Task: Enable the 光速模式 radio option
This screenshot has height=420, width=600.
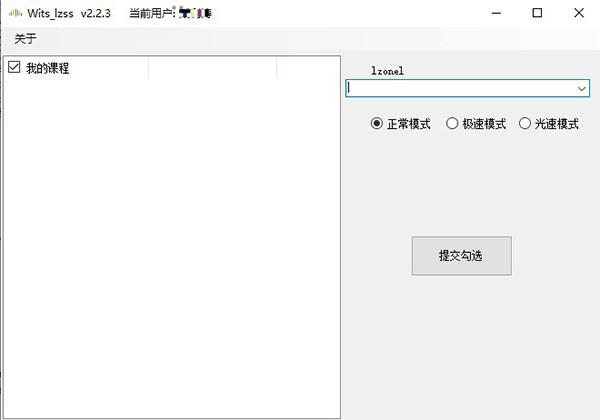Action: (x=525, y=124)
